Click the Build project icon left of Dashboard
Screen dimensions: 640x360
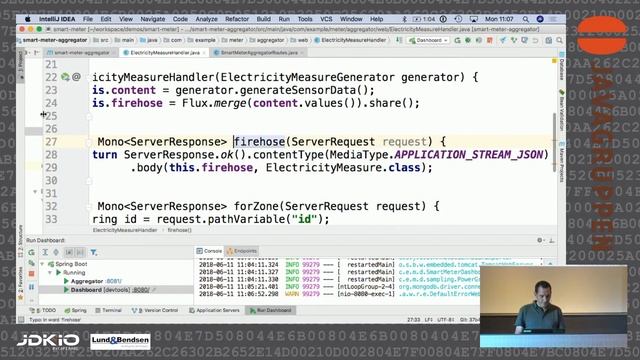399,40
